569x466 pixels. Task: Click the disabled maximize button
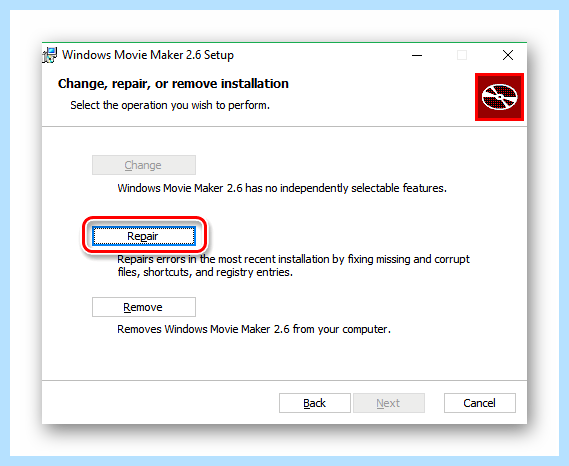pyautogui.click(x=462, y=55)
